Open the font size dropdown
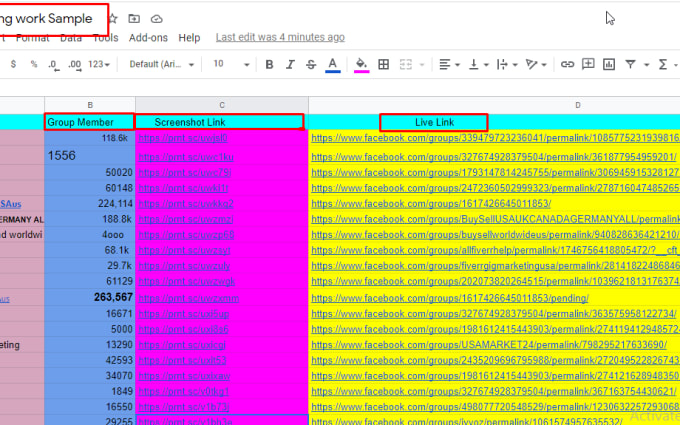The height and width of the screenshot is (425, 680). click(x=231, y=64)
